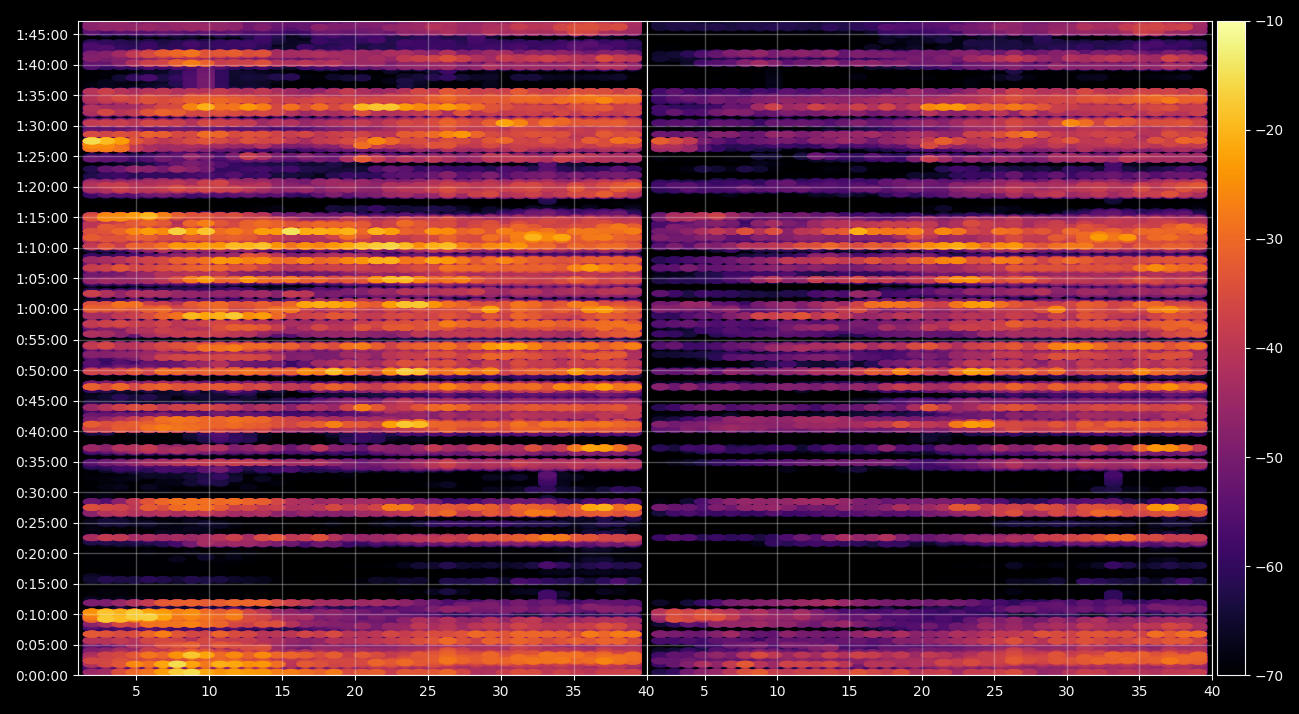1299x714 pixels.
Task: Click the 0:35:00 y-axis label
Action: (42, 462)
